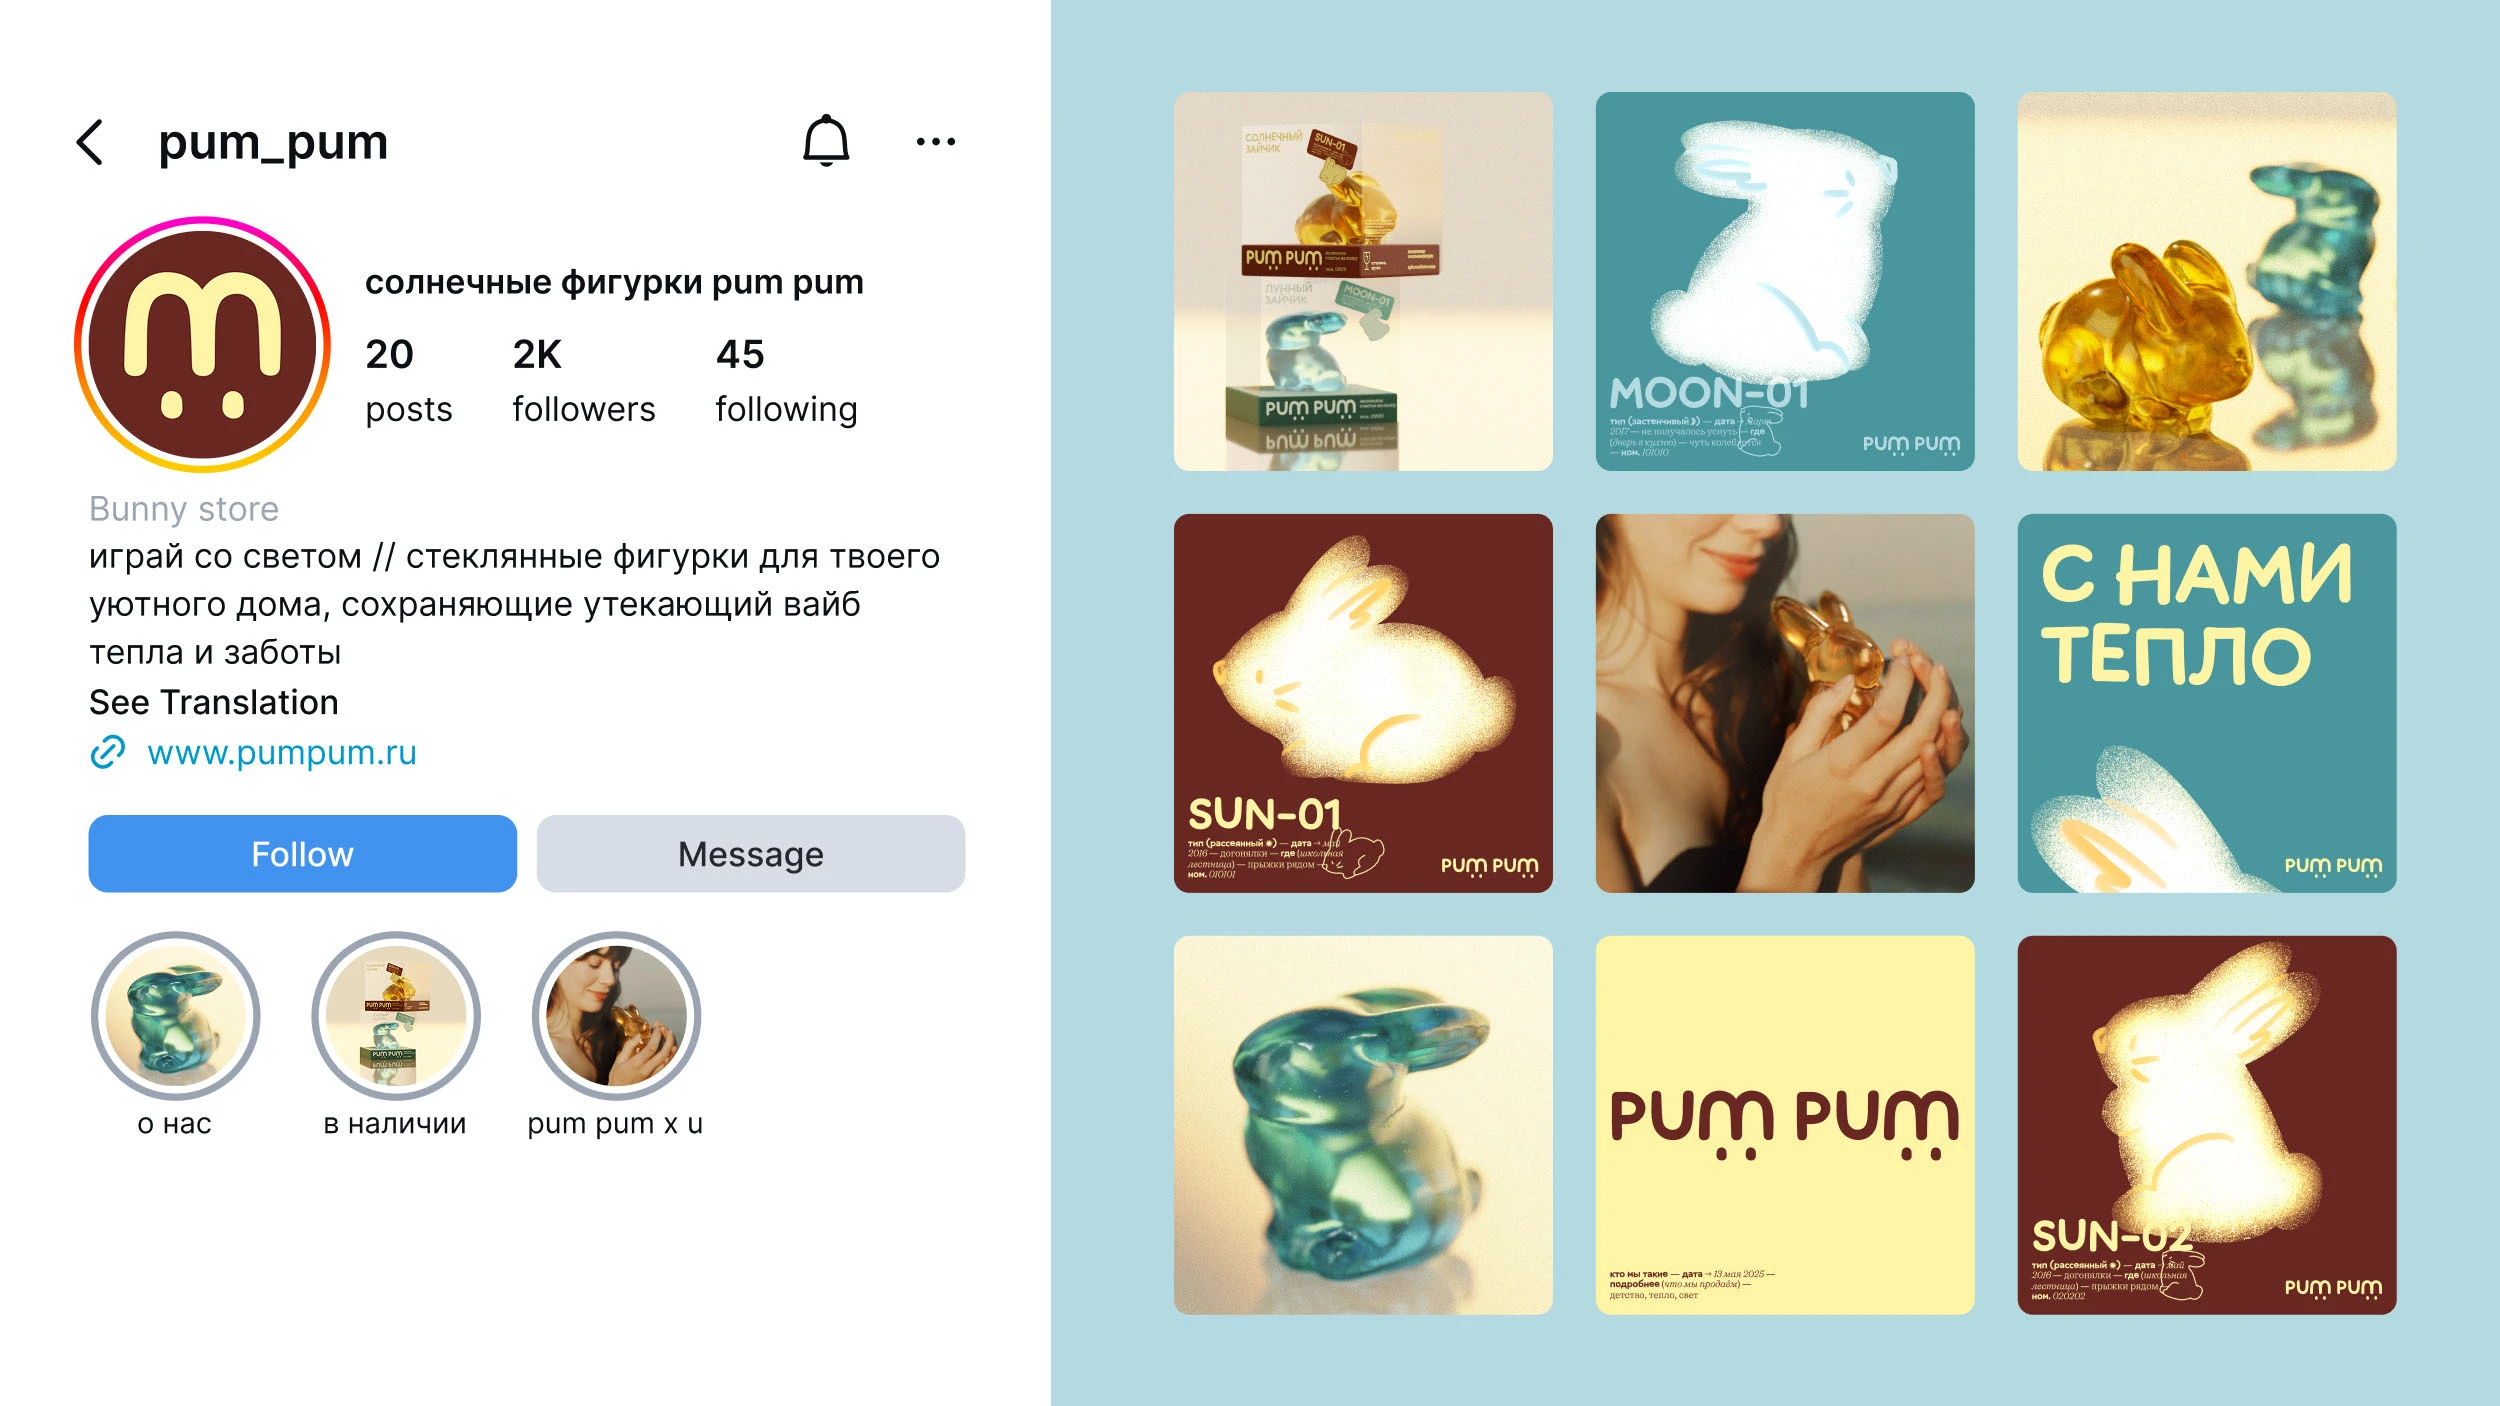Click See Translation under the bio

(x=214, y=702)
